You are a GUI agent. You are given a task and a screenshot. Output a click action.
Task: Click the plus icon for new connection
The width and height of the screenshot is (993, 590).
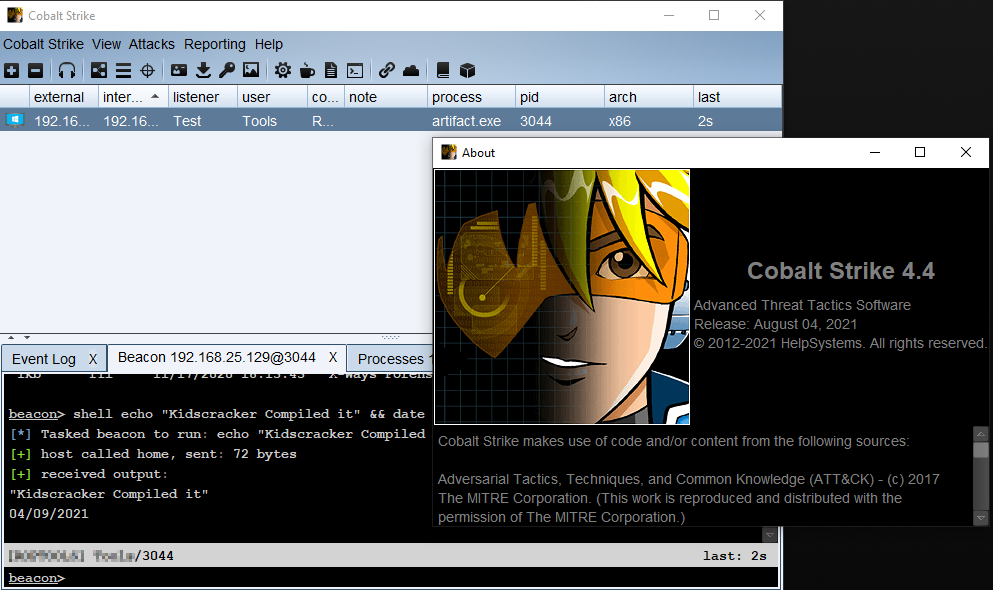11,70
